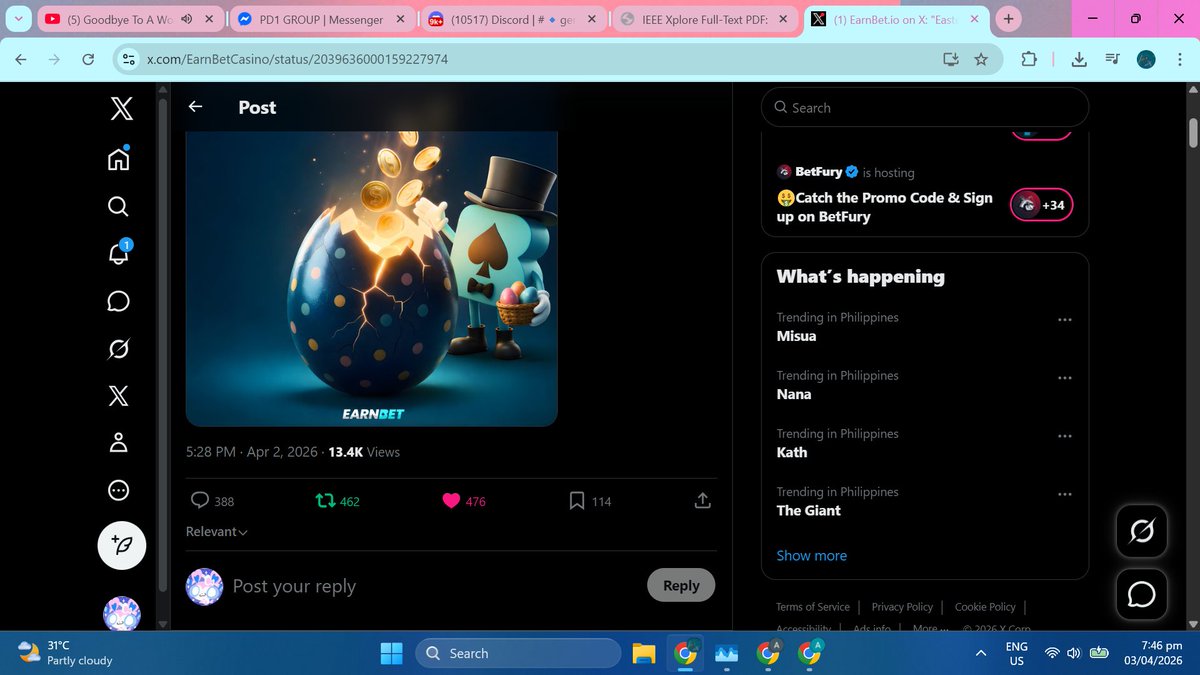Image resolution: width=1200 pixels, height=675 pixels.
Task: Open the Notifications bell icon
Action: tap(118, 253)
